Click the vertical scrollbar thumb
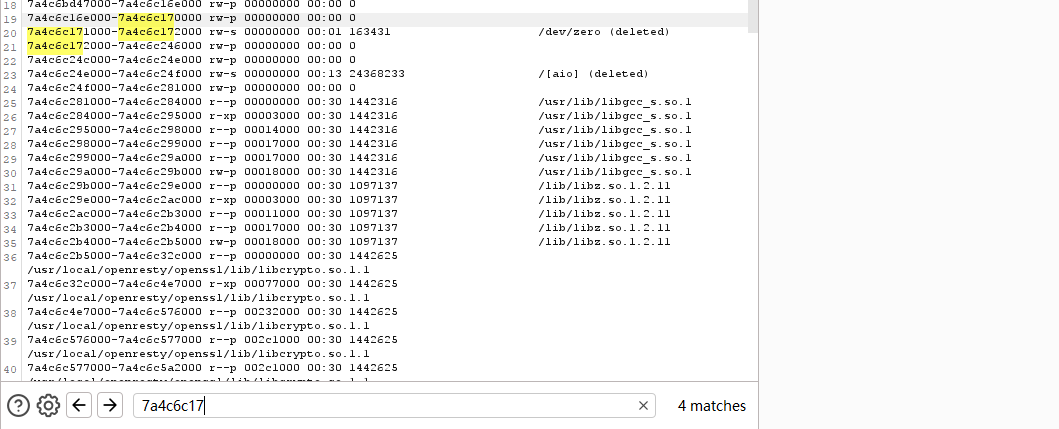Viewport: 1059px width, 429px height. 752,15
